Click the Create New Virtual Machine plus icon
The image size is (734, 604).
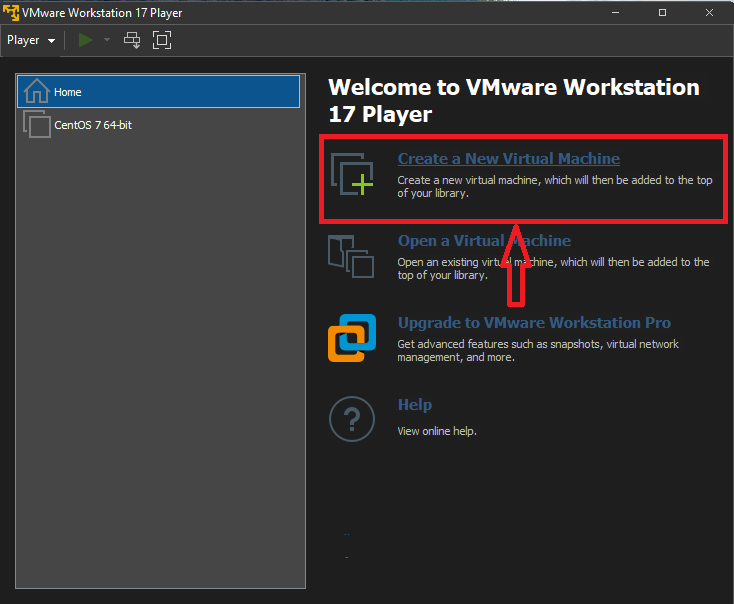352,175
